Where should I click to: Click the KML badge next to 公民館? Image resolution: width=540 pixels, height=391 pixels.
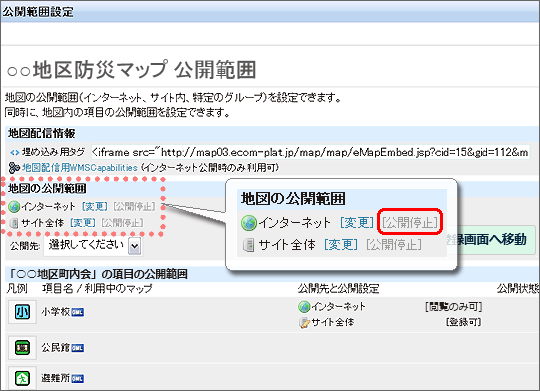tap(77, 348)
